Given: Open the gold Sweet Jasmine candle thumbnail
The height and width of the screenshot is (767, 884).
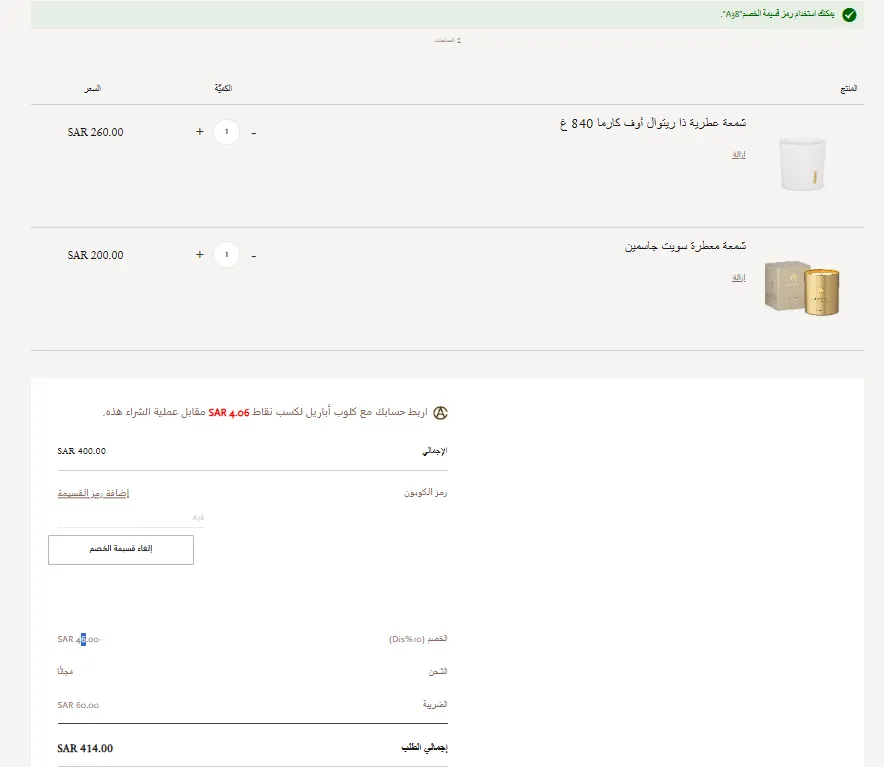Looking at the screenshot, I should tap(802, 288).
